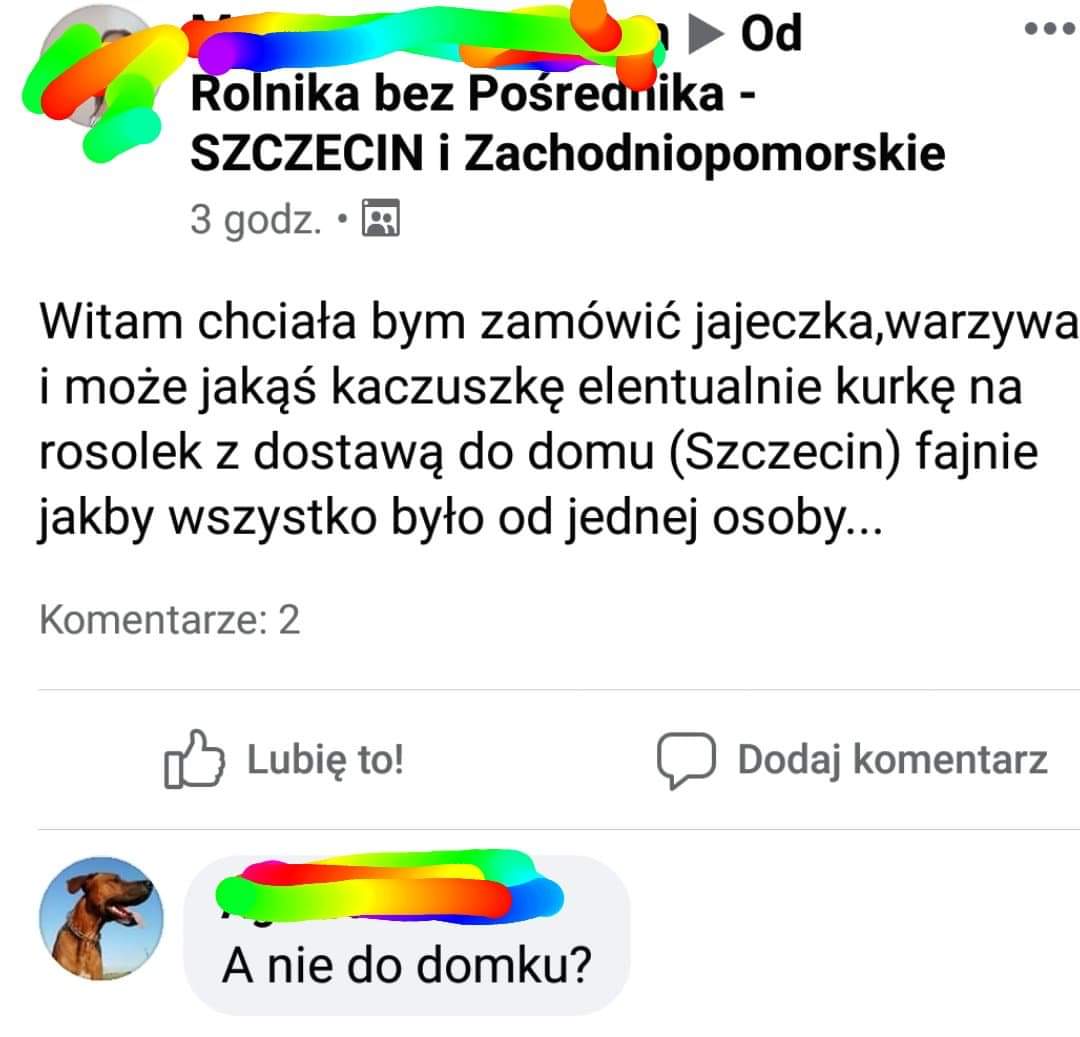
Task: Click the Lubię to! label
Action: pos(325,760)
